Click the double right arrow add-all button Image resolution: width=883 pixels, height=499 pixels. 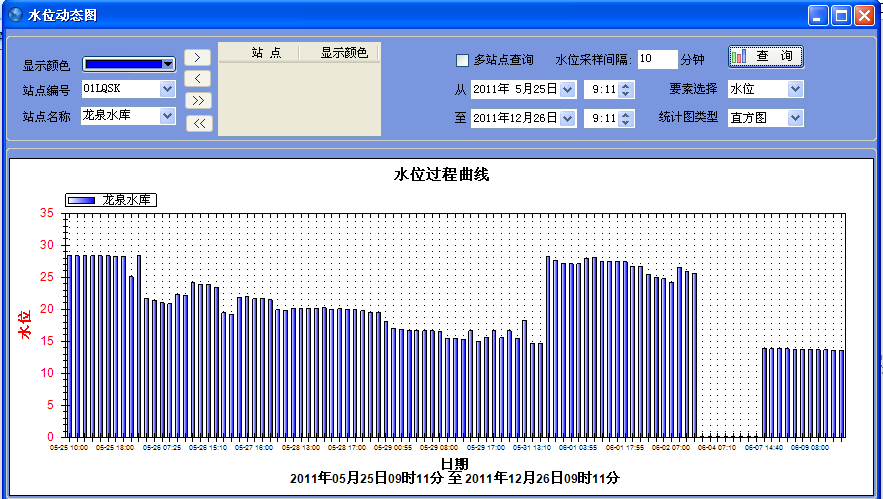[x=199, y=101]
